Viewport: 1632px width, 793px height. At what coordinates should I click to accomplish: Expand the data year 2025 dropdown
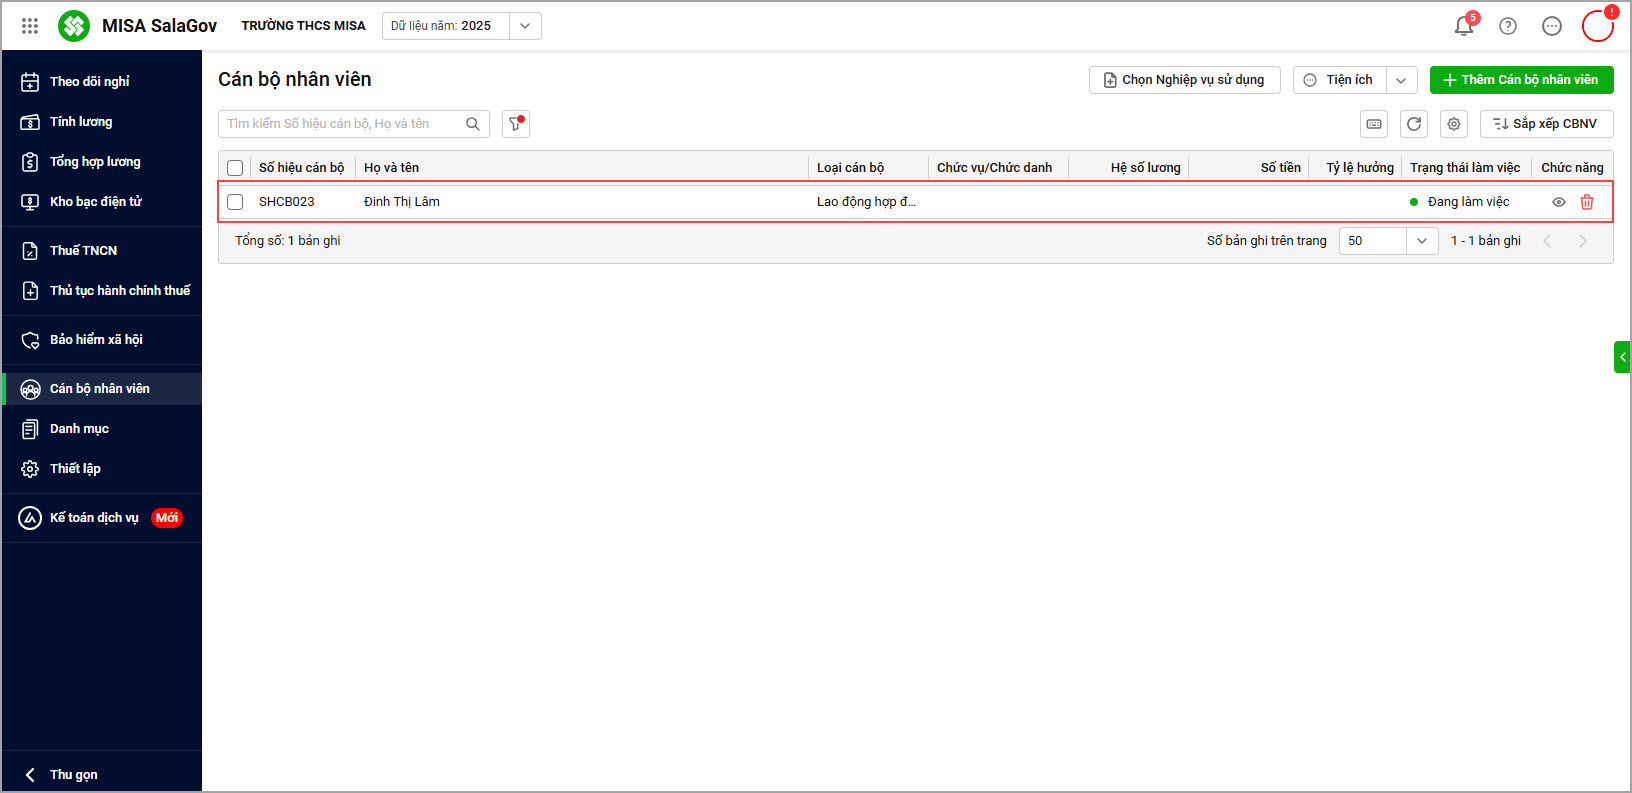525,26
